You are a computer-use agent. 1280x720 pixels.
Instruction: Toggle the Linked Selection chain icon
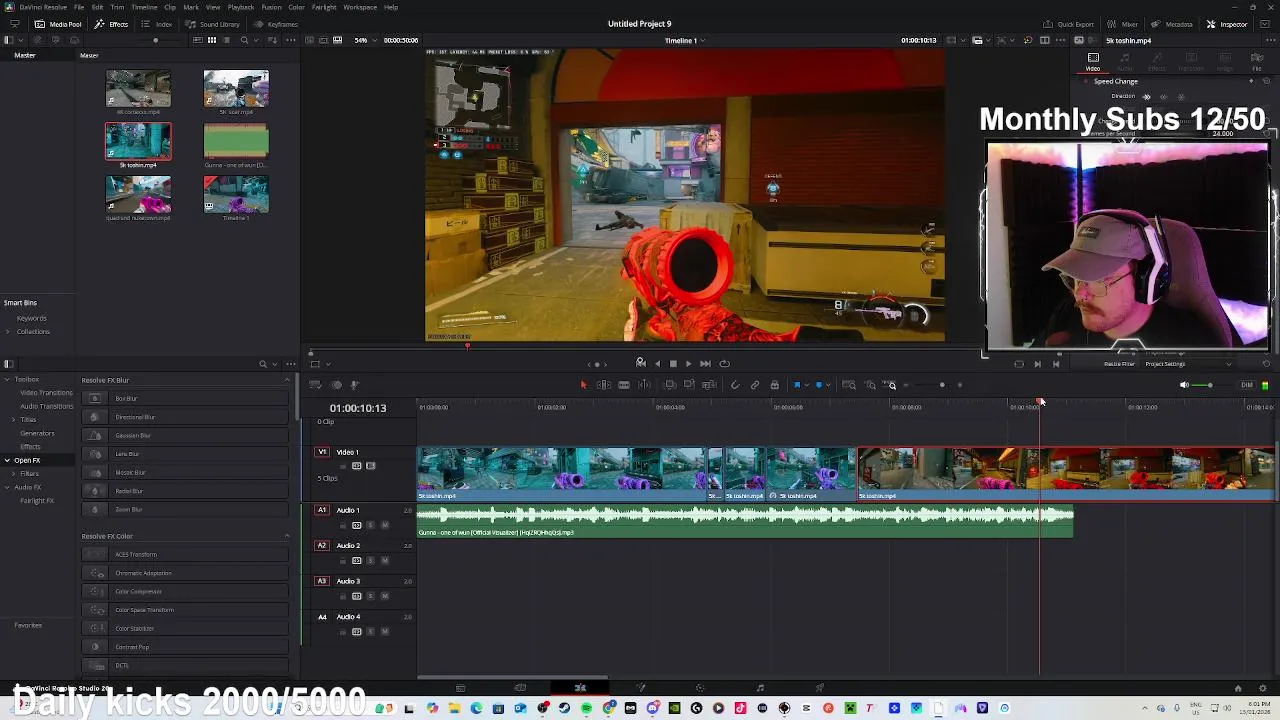(755, 385)
